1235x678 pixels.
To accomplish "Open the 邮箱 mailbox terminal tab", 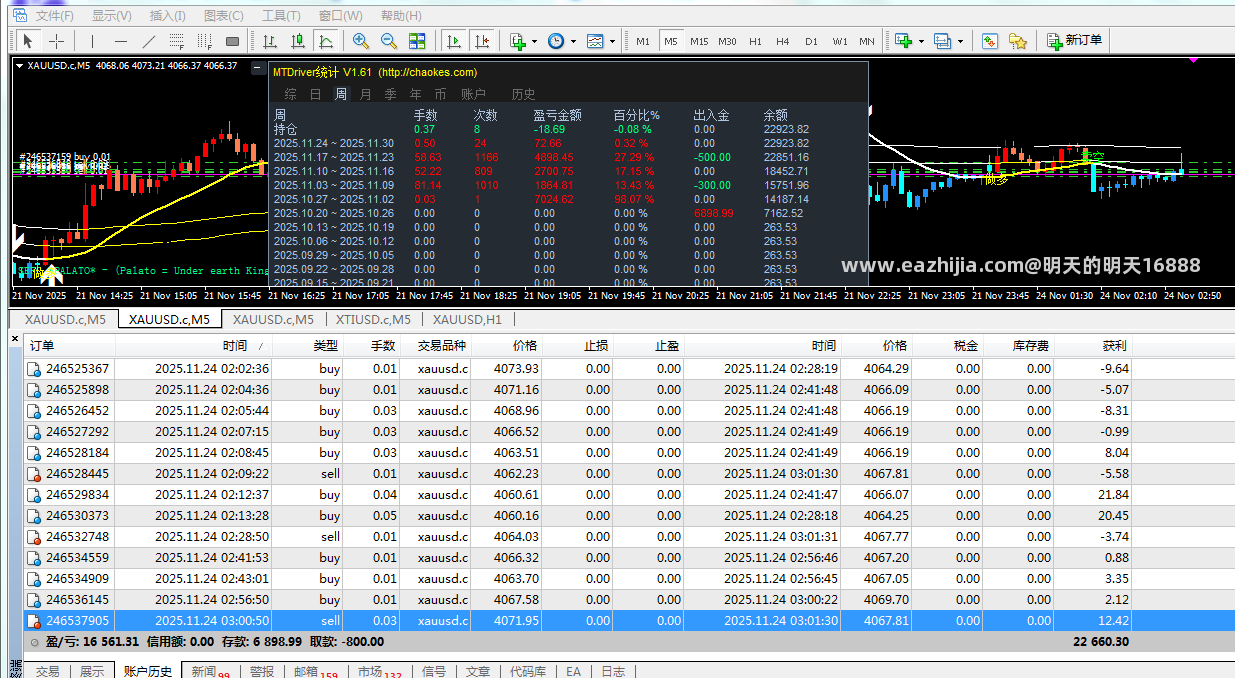I will tap(315, 672).
